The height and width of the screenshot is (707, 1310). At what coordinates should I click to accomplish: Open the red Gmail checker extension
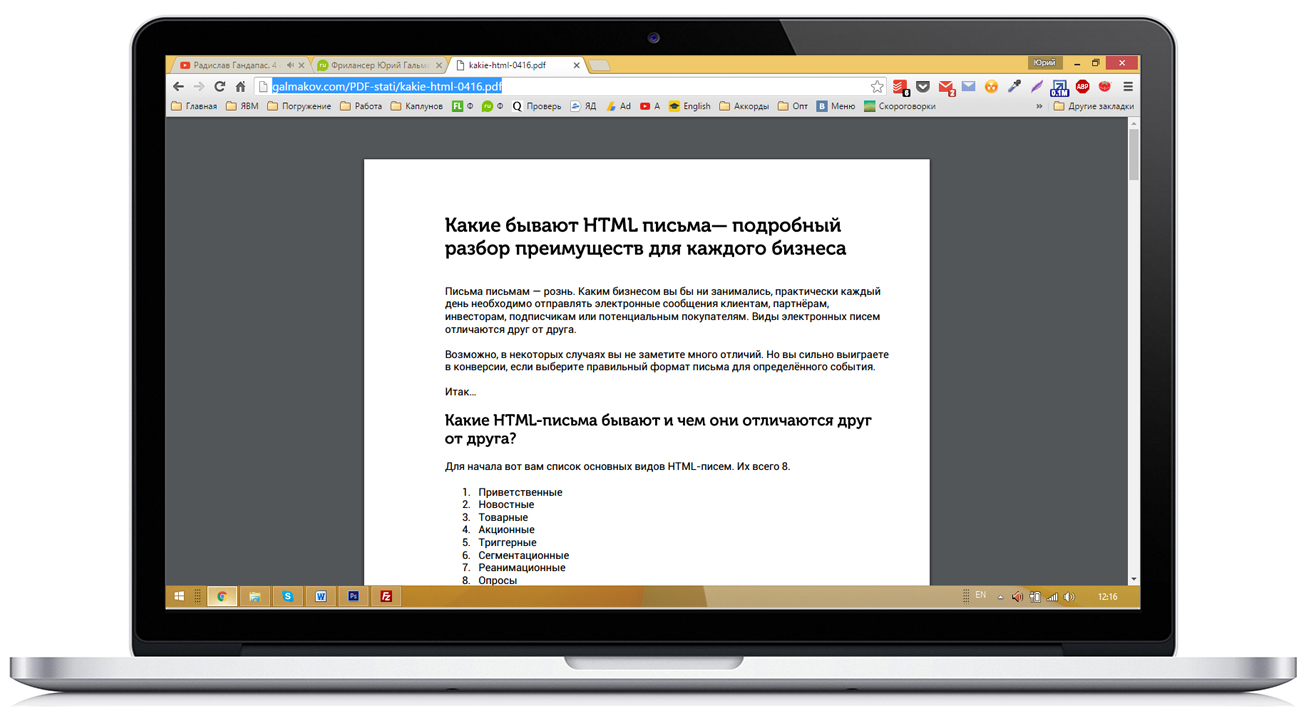click(x=946, y=87)
